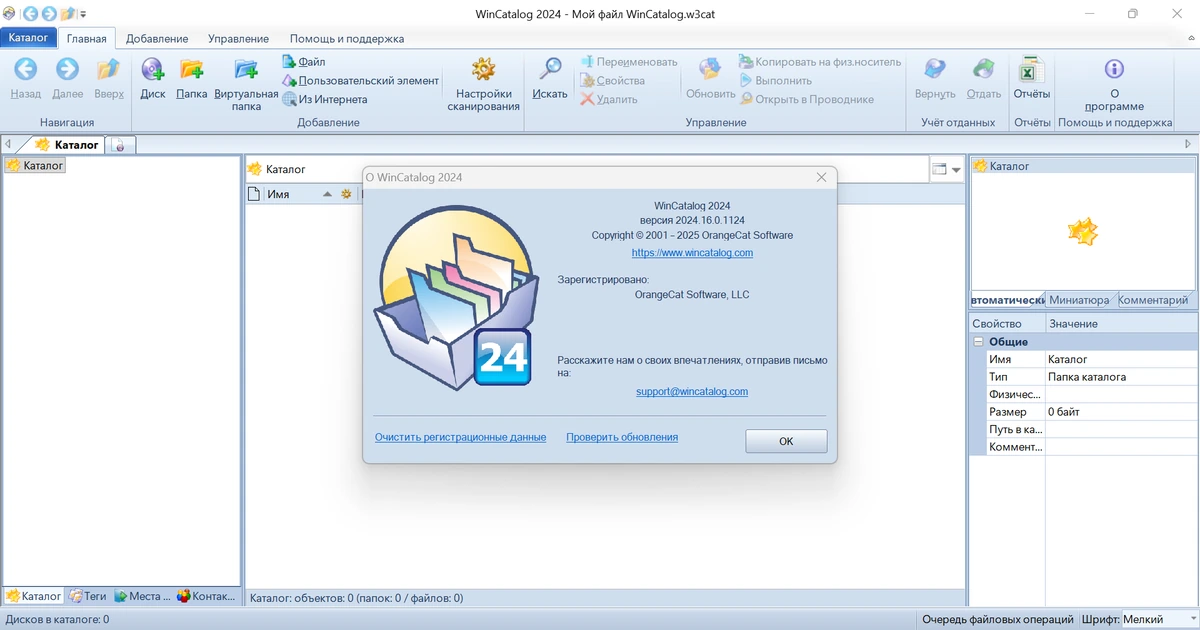This screenshot has width=1200, height=630.
Task: Click the Тип value Папка каталога
Action: point(1120,377)
